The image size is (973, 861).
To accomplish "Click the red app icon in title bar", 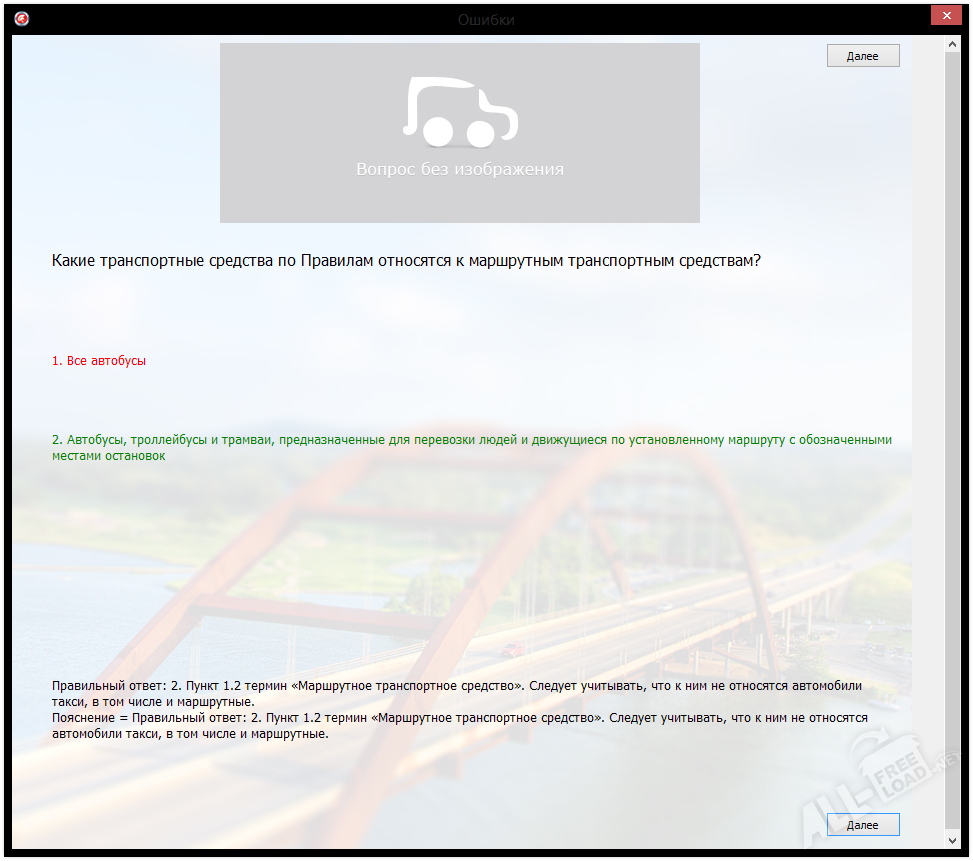I will tap(21, 19).
